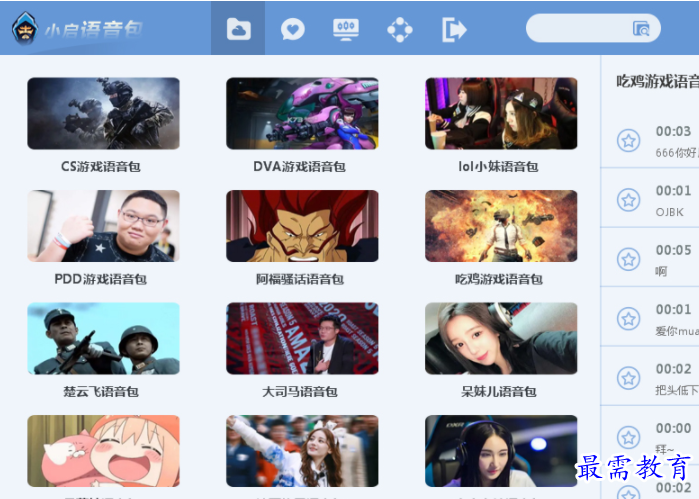Favorite the OJBK clip star
The image size is (699, 499).
point(629,200)
